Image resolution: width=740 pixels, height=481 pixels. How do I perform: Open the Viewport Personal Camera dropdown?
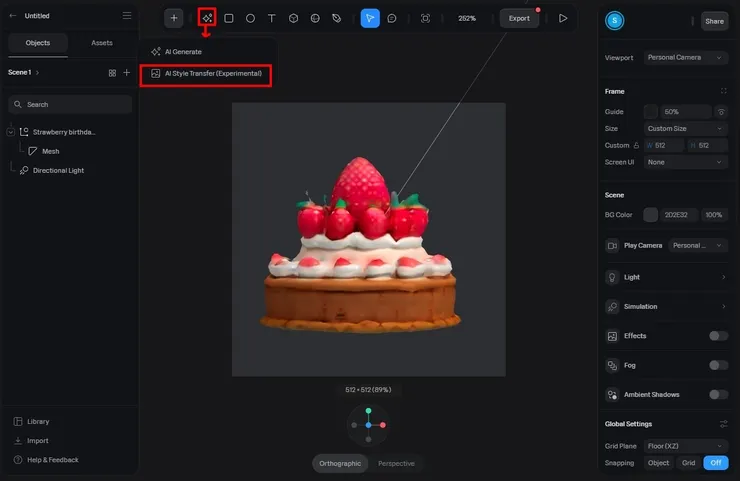[686, 58]
